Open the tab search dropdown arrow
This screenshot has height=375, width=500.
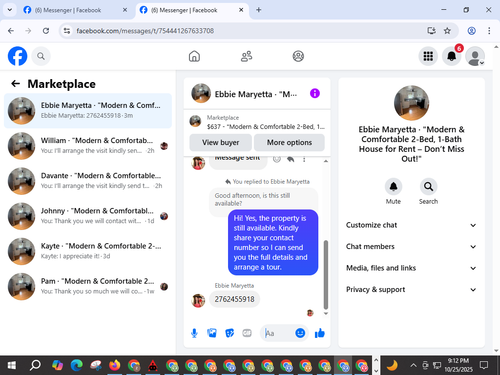pyautogui.click(x=10, y=10)
